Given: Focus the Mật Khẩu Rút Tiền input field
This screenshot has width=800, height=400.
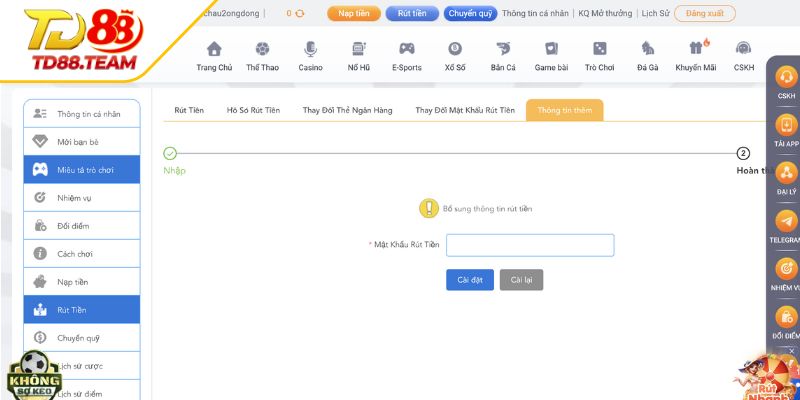Looking at the screenshot, I should click(x=530, y=245).
